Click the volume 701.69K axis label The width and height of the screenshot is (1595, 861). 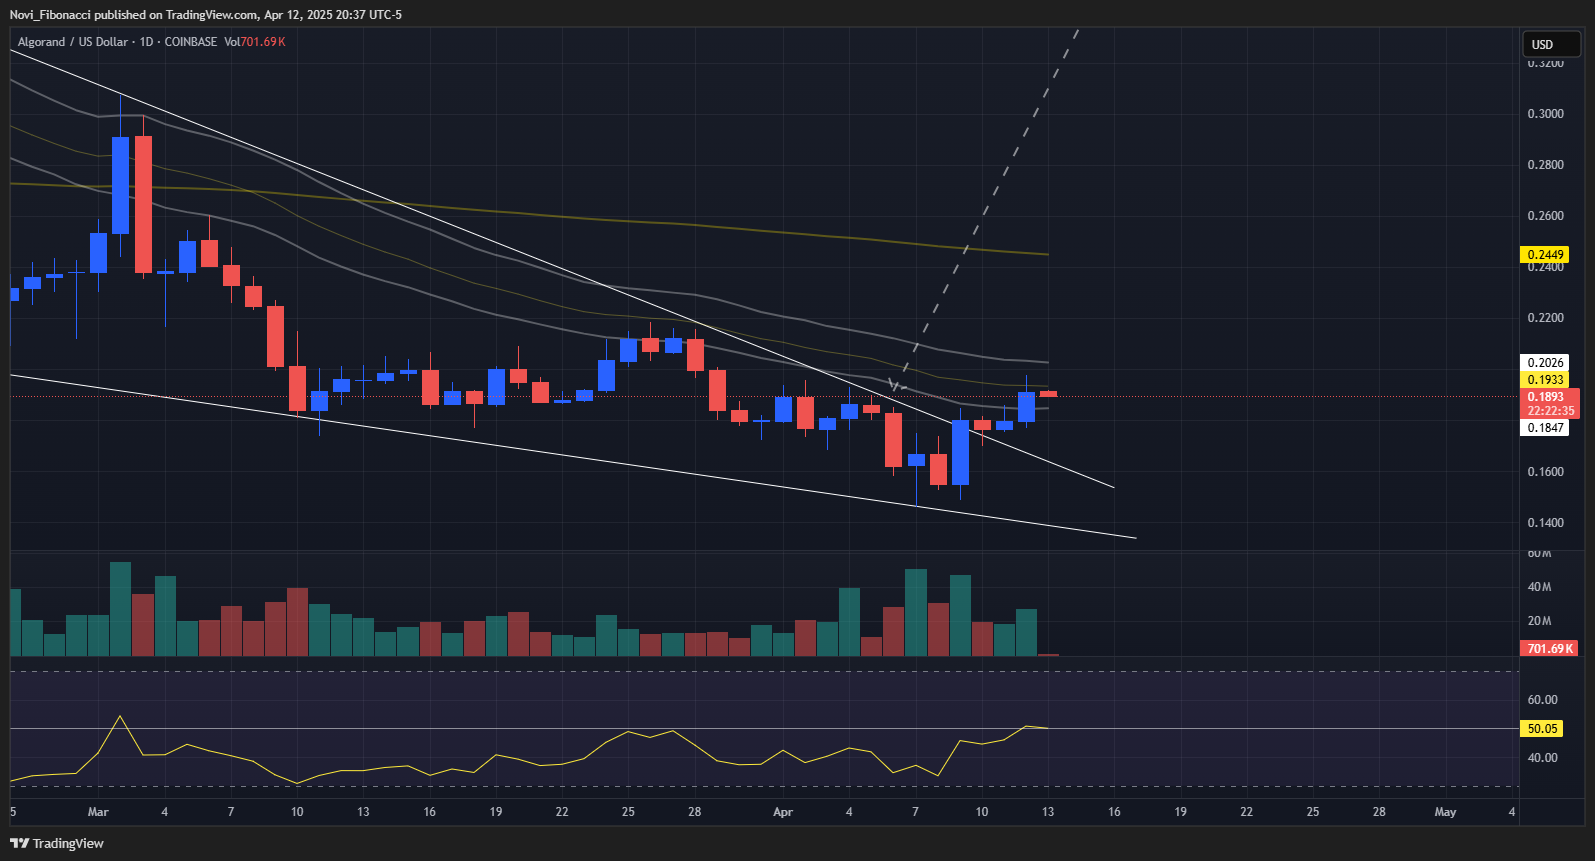point(1550,649)
